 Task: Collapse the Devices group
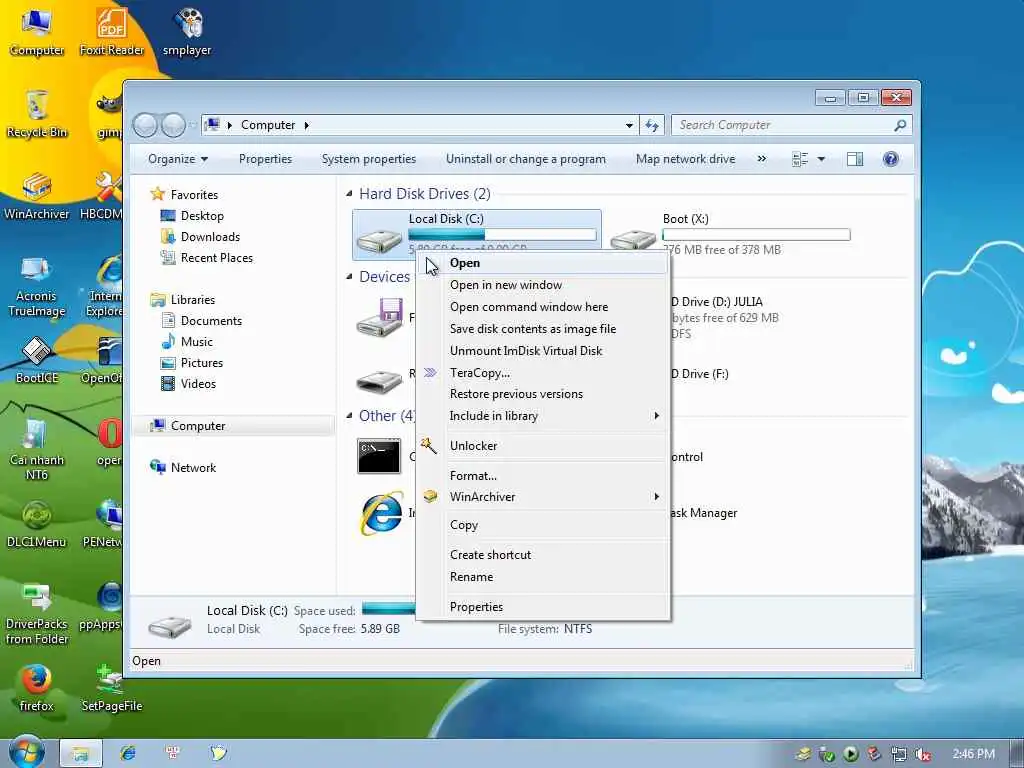click(349, 276)
